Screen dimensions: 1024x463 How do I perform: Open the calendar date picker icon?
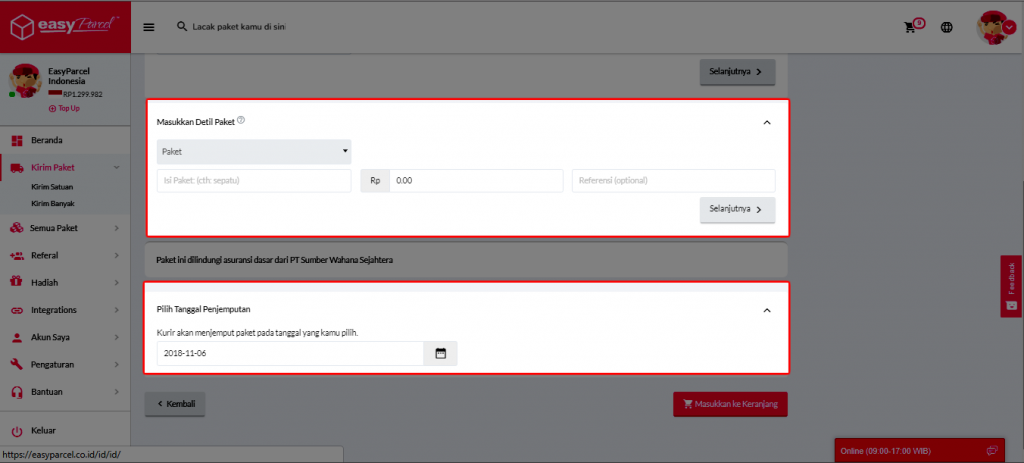tap(440, 354)
